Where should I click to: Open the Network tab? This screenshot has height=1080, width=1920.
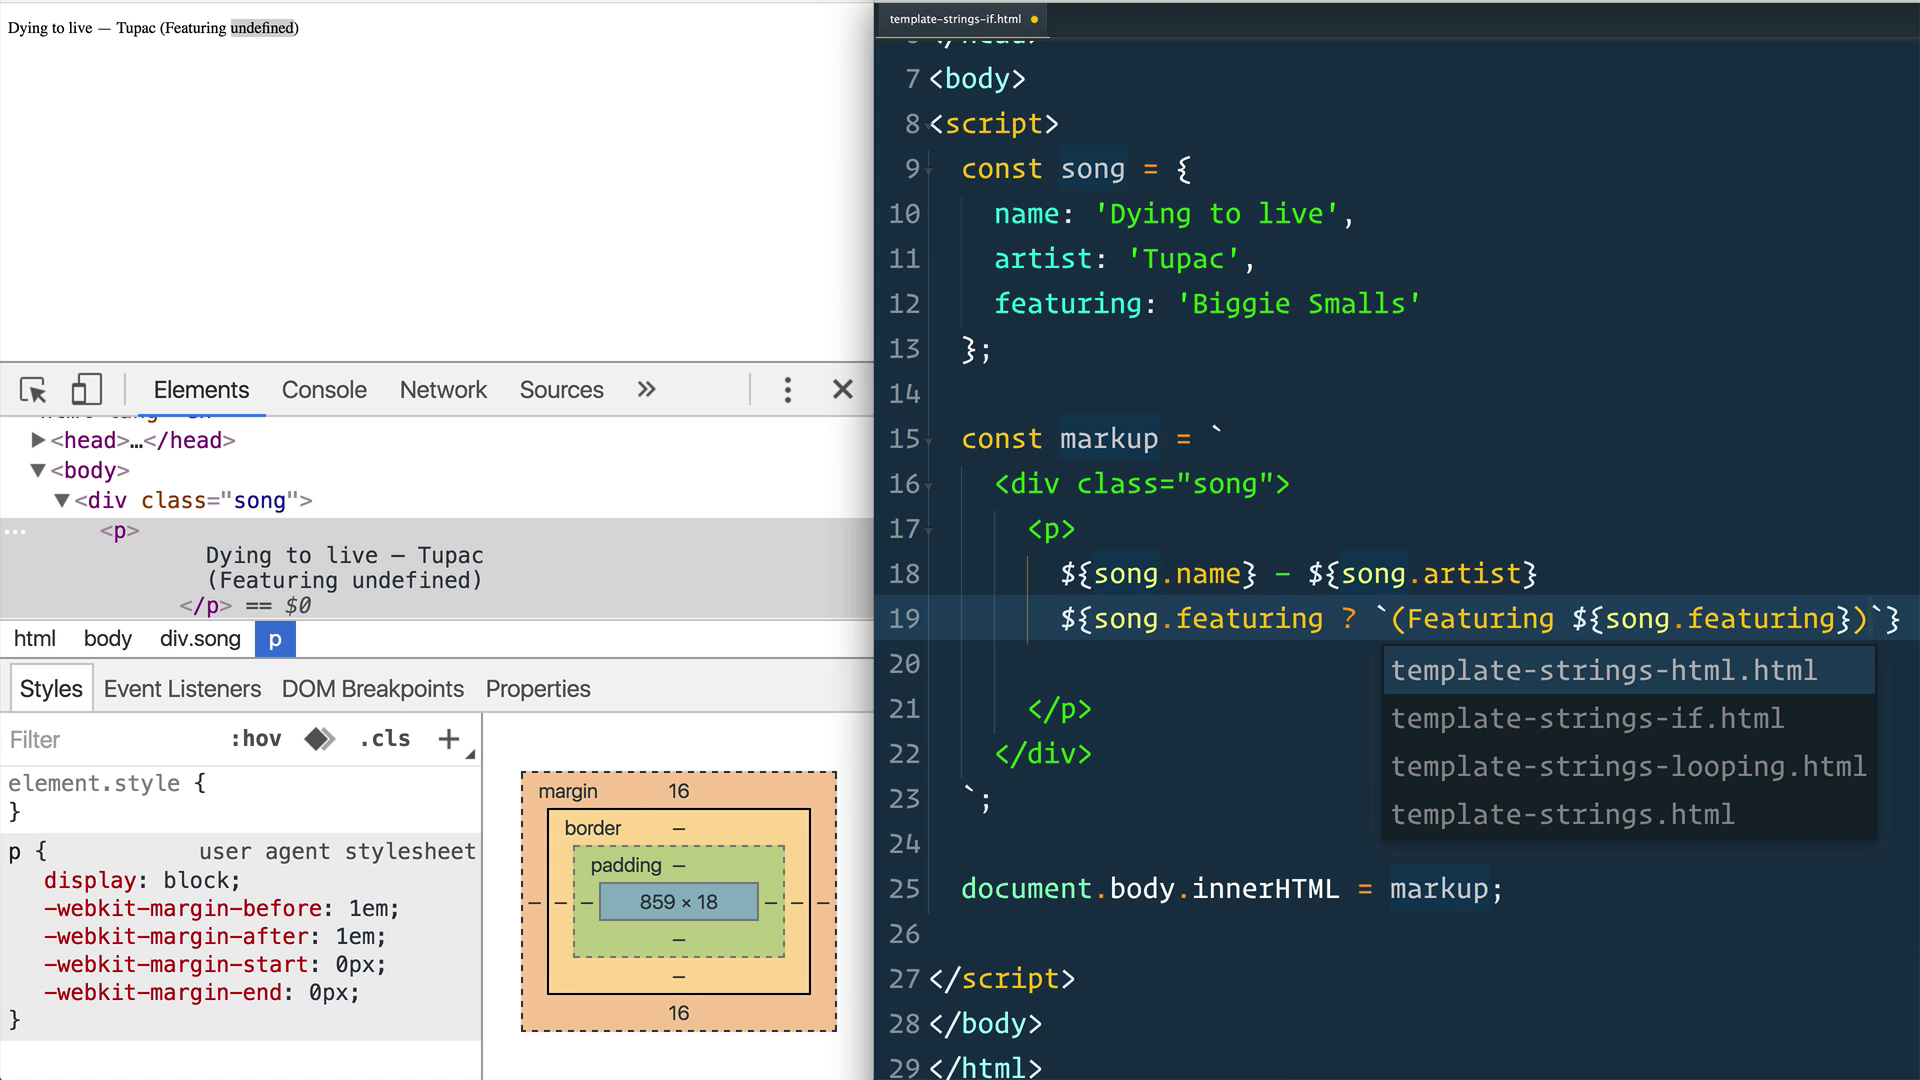click(x=443, y=390)
